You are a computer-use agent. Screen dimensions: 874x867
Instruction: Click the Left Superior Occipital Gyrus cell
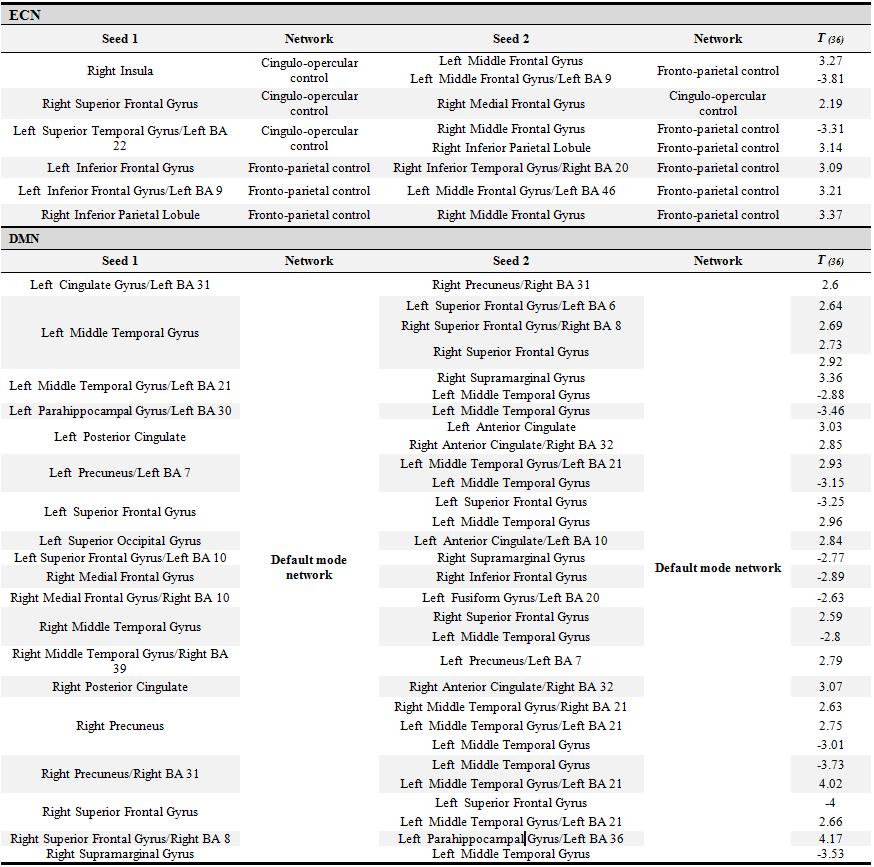[x=120, y=541]
